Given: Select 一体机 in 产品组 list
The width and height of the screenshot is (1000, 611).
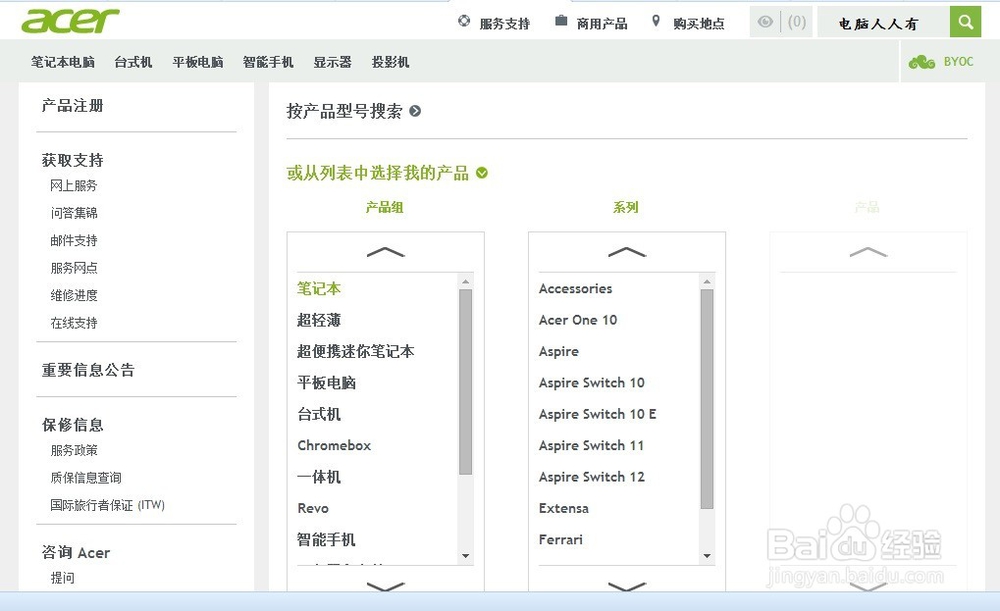Looking at the screenshot, I should point(319,476).
